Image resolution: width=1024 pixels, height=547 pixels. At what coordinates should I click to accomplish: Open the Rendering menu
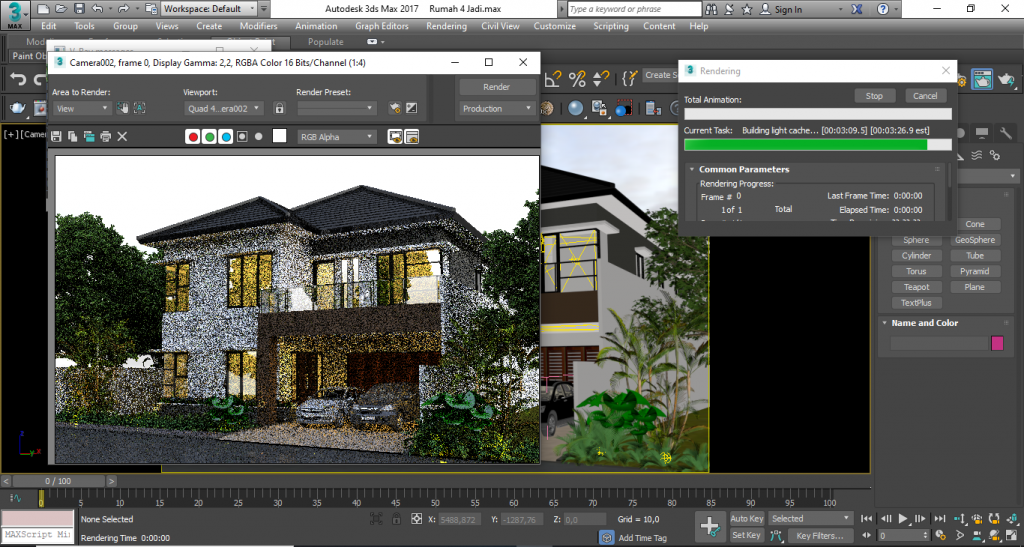pyautogui.click(x=447, y=26)
